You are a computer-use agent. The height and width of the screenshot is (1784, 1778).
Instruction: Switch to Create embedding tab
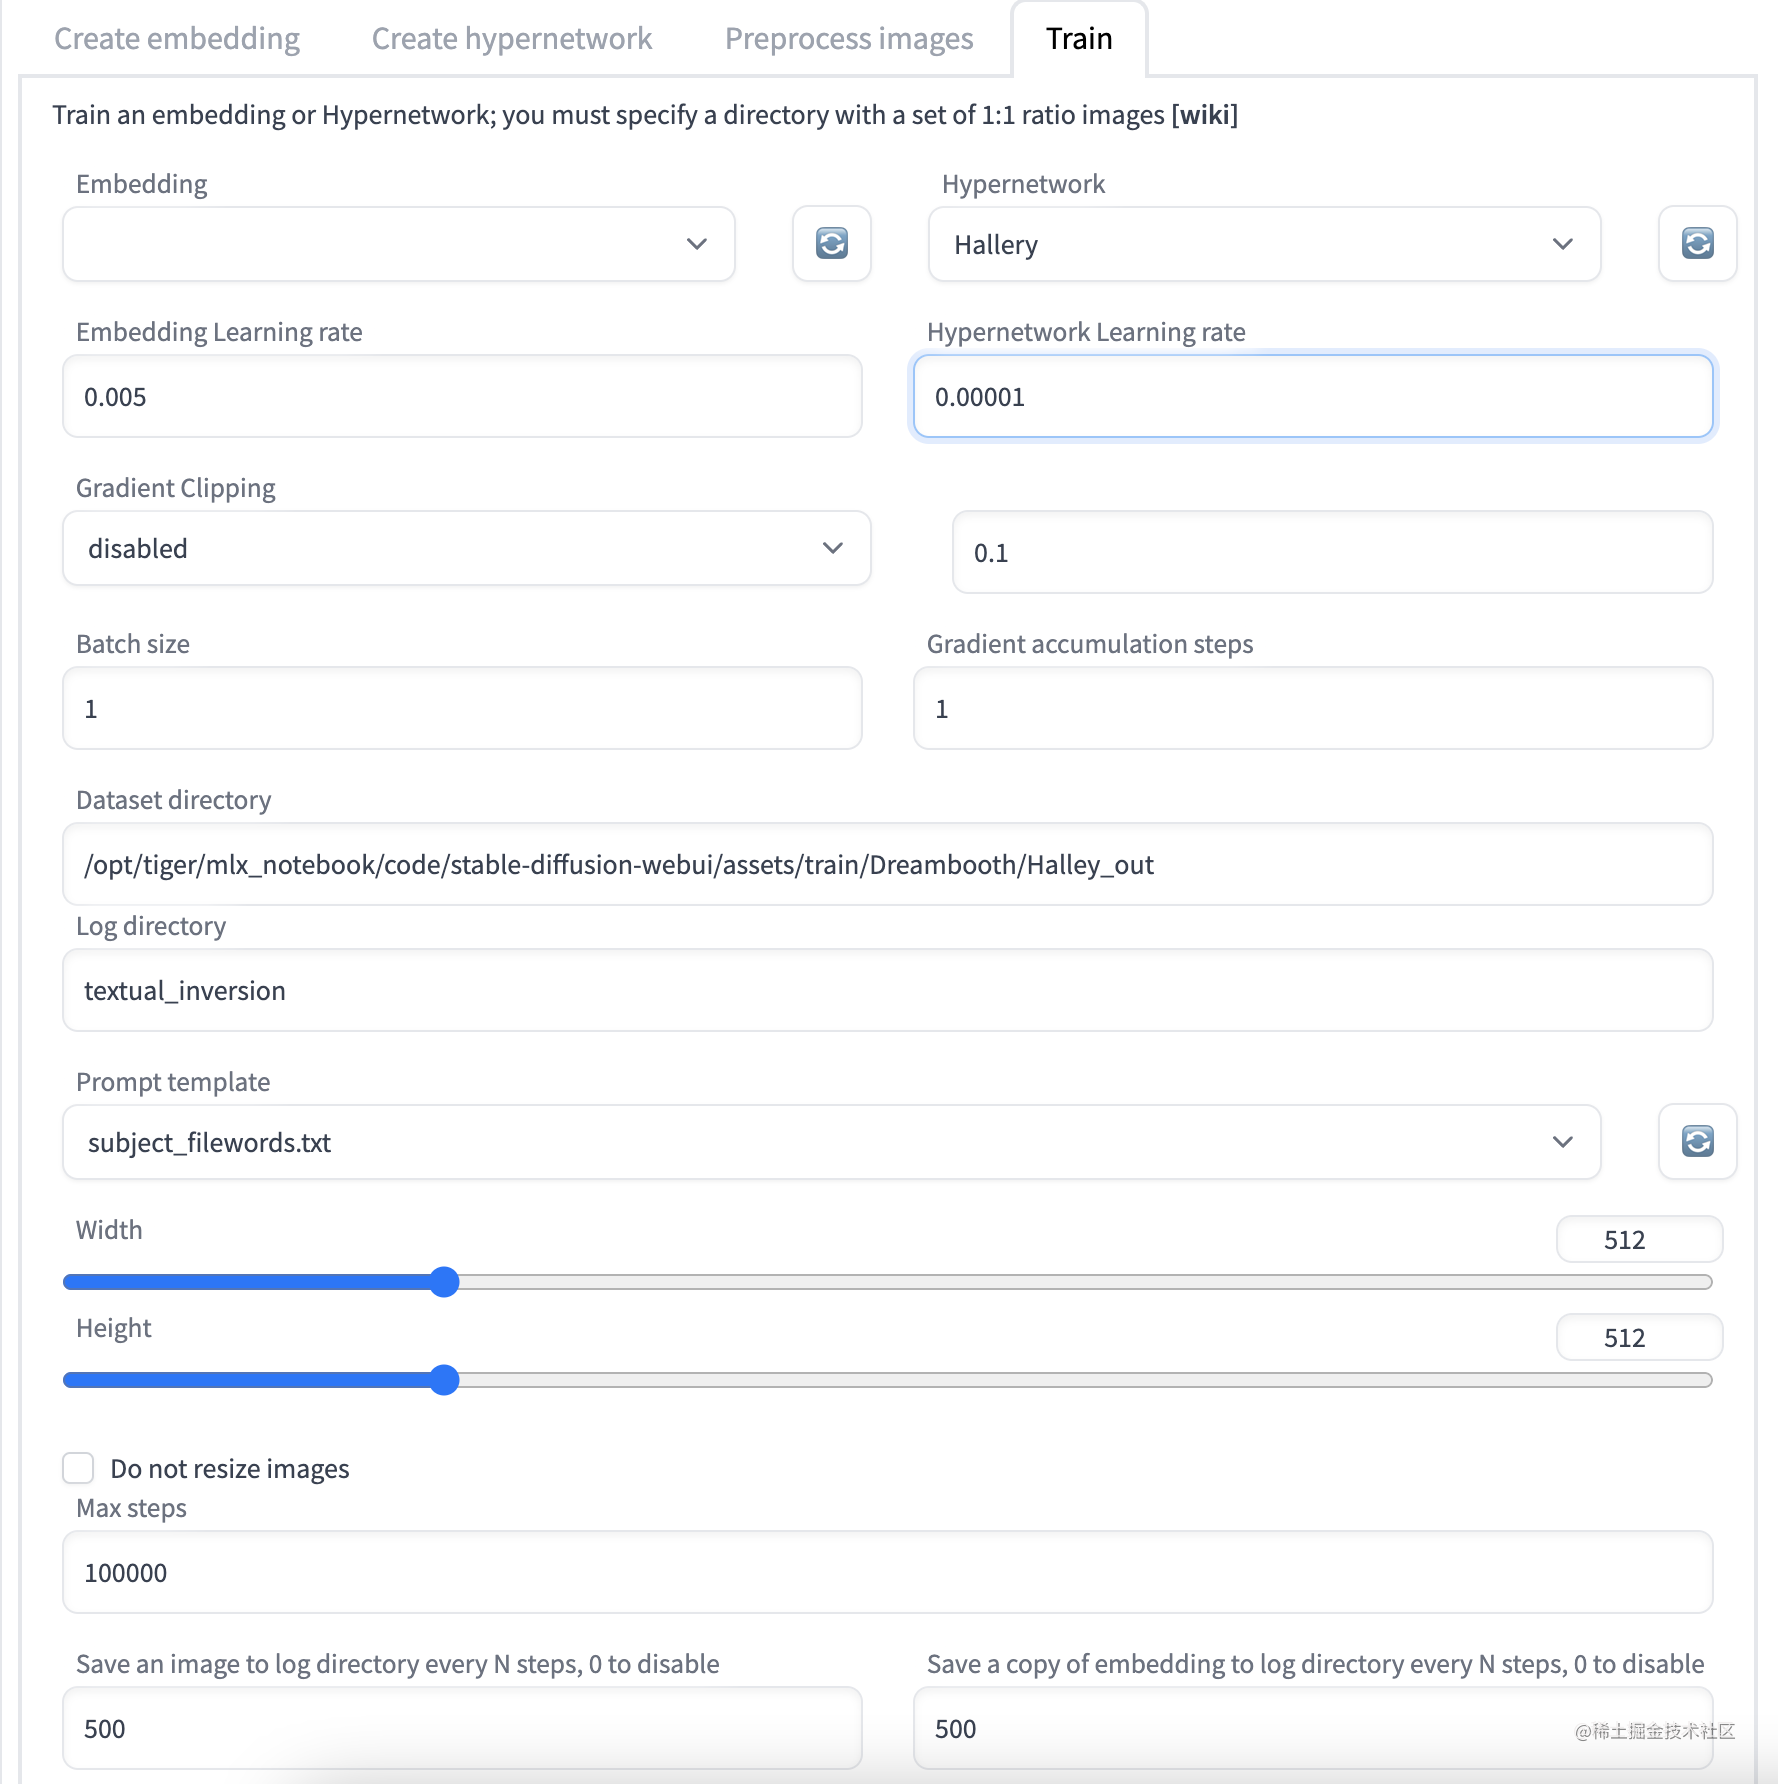click(177, 38)
